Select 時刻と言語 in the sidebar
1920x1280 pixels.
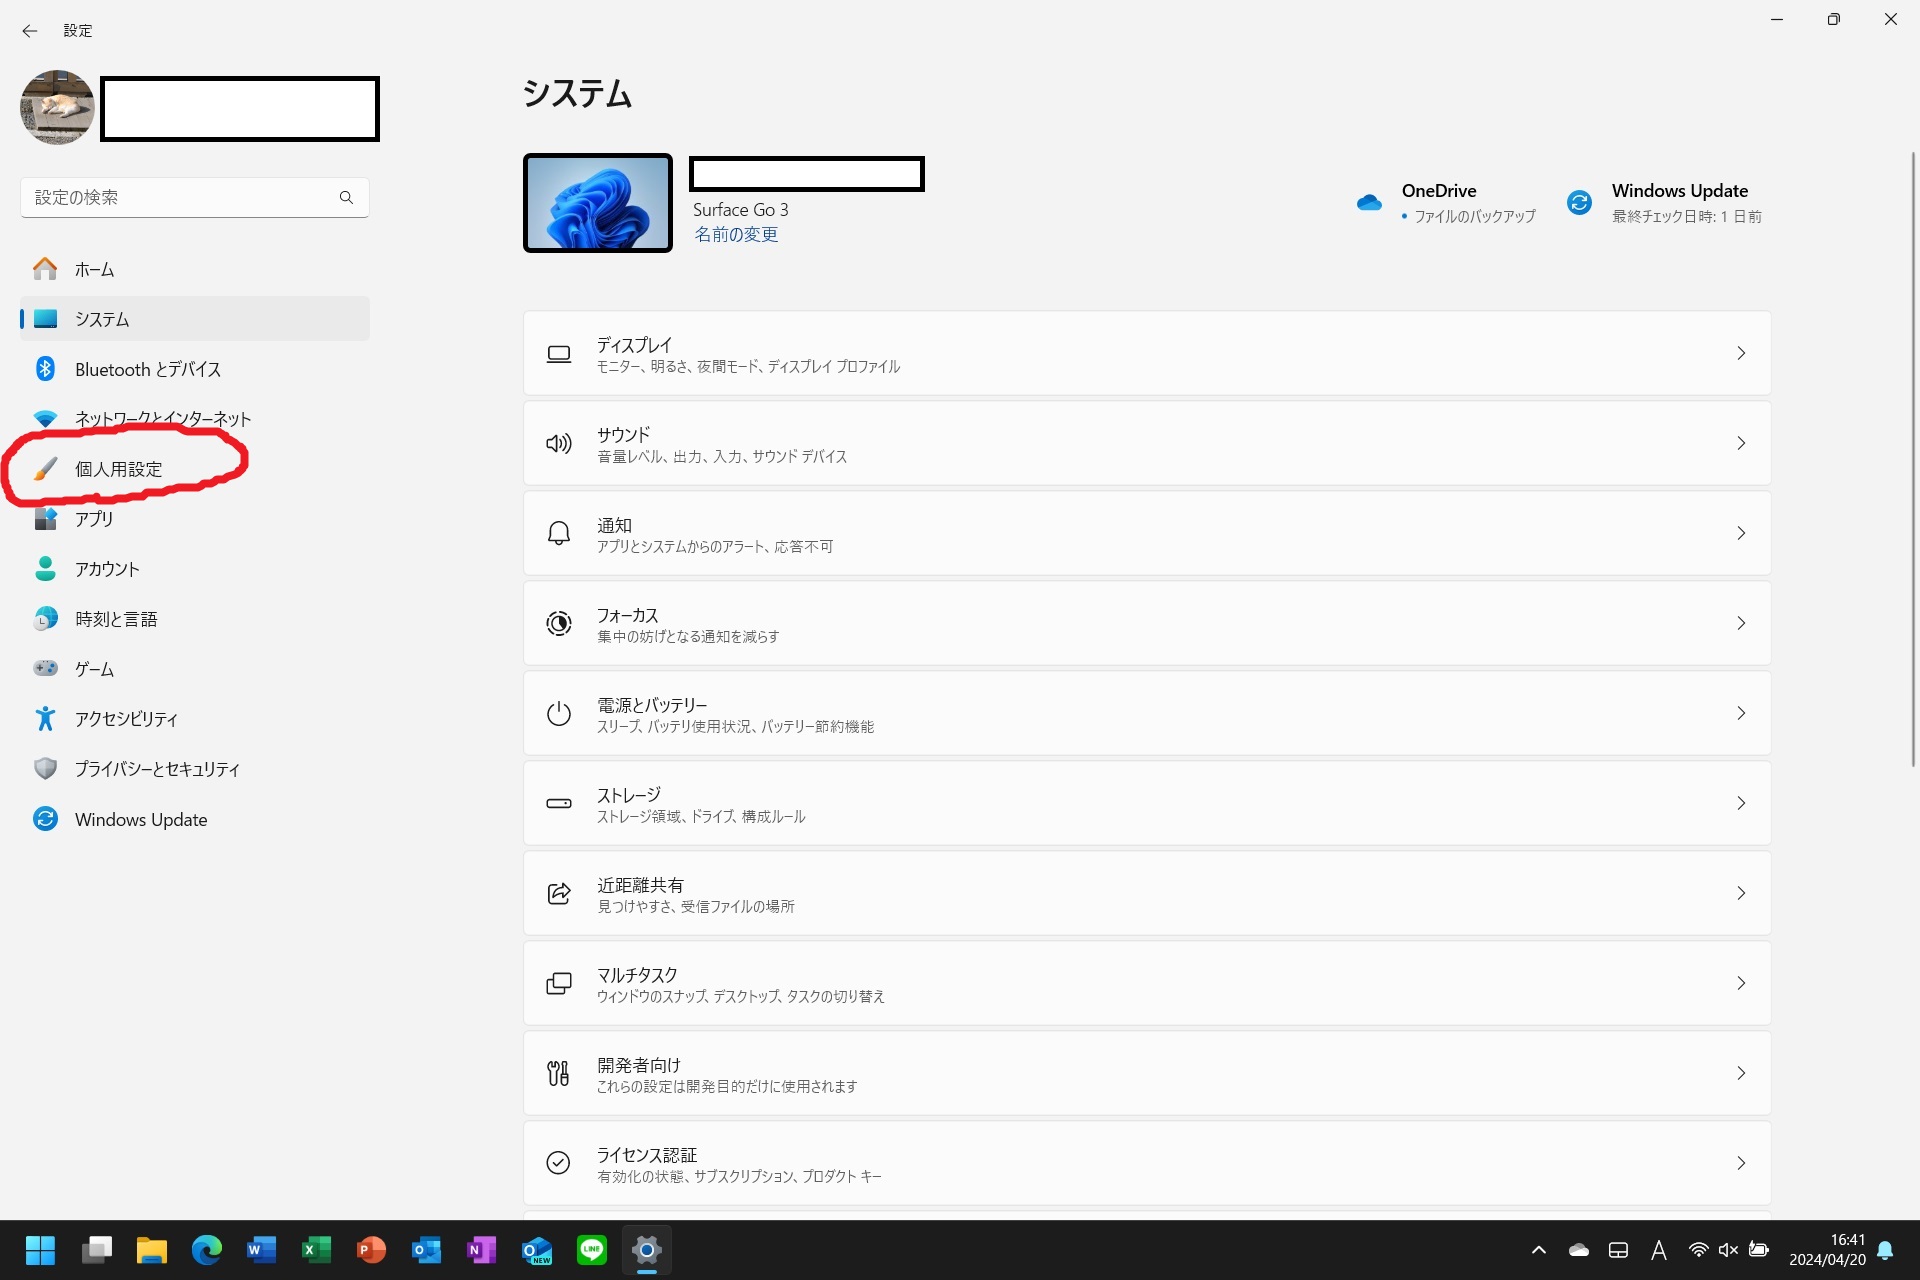point(116,619)
